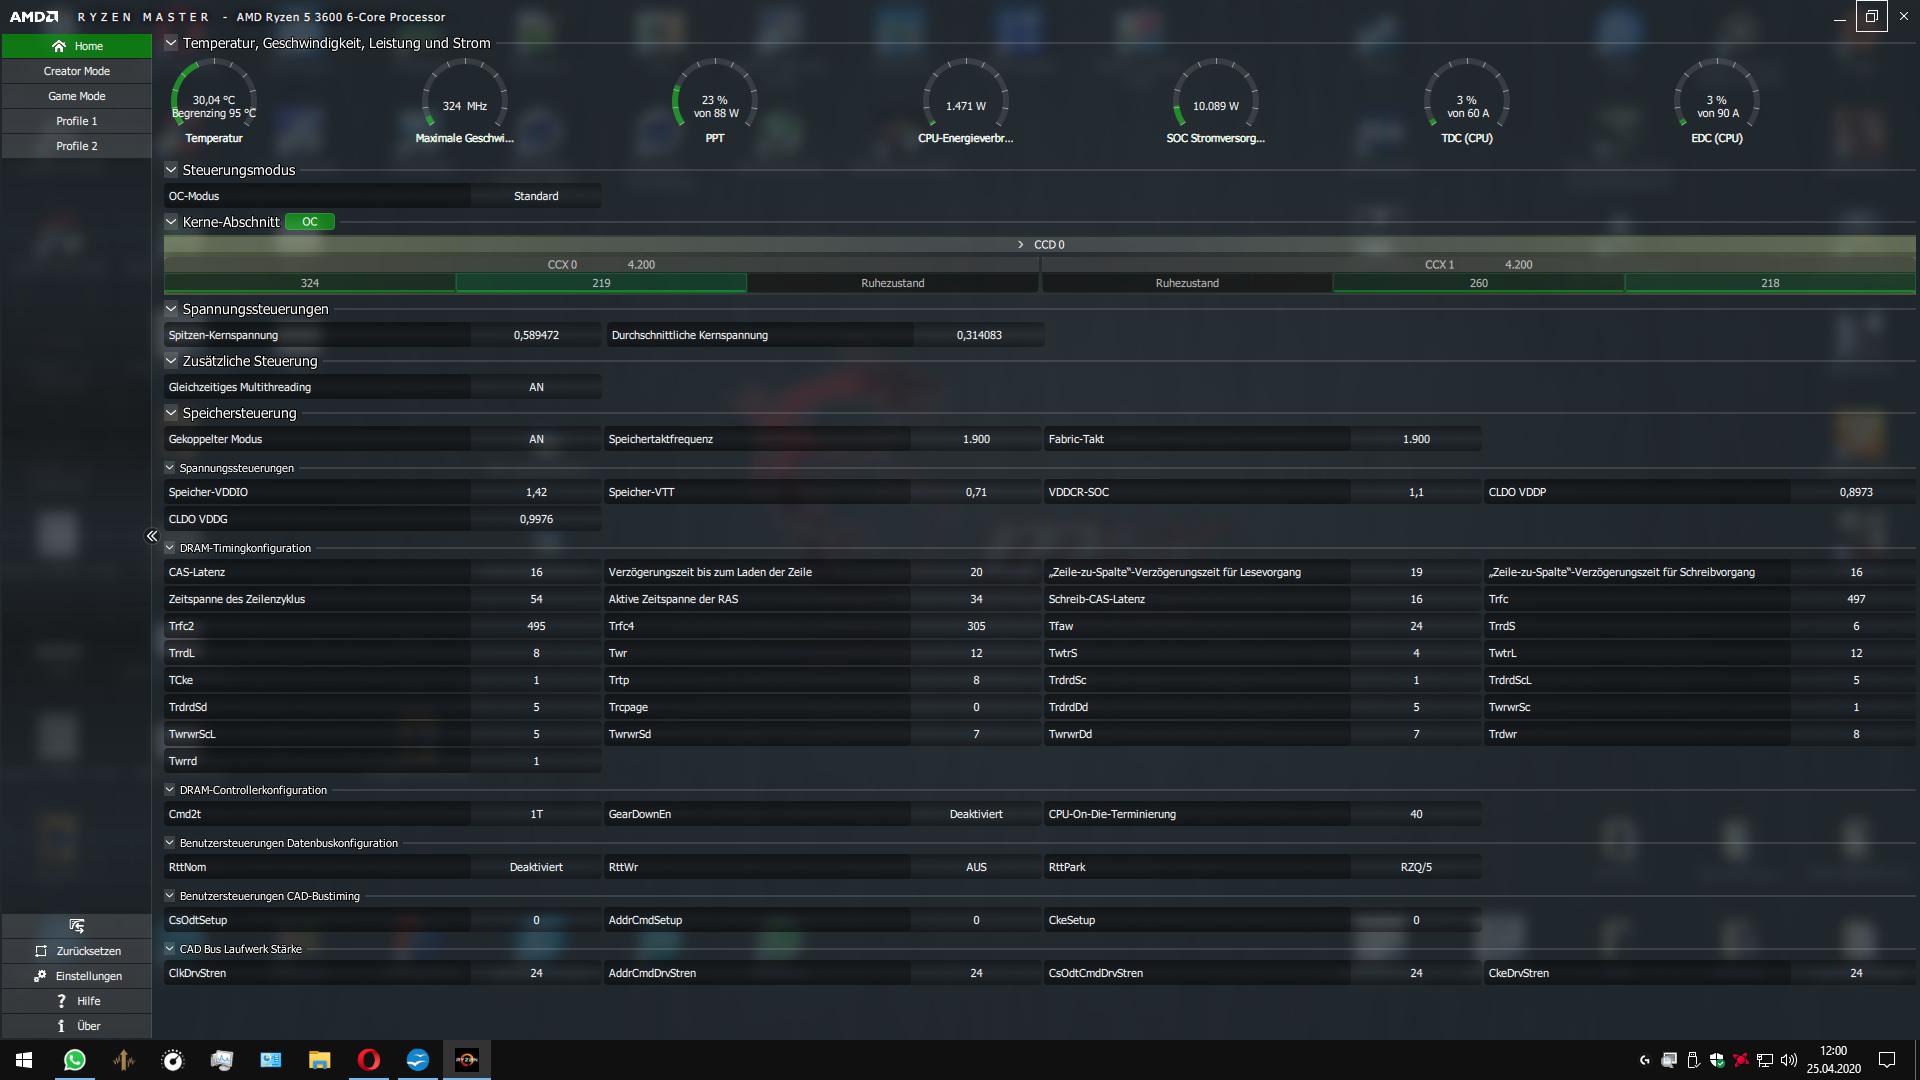
Task: Open WhatsApp from the taskbar
Action: 75,1060
